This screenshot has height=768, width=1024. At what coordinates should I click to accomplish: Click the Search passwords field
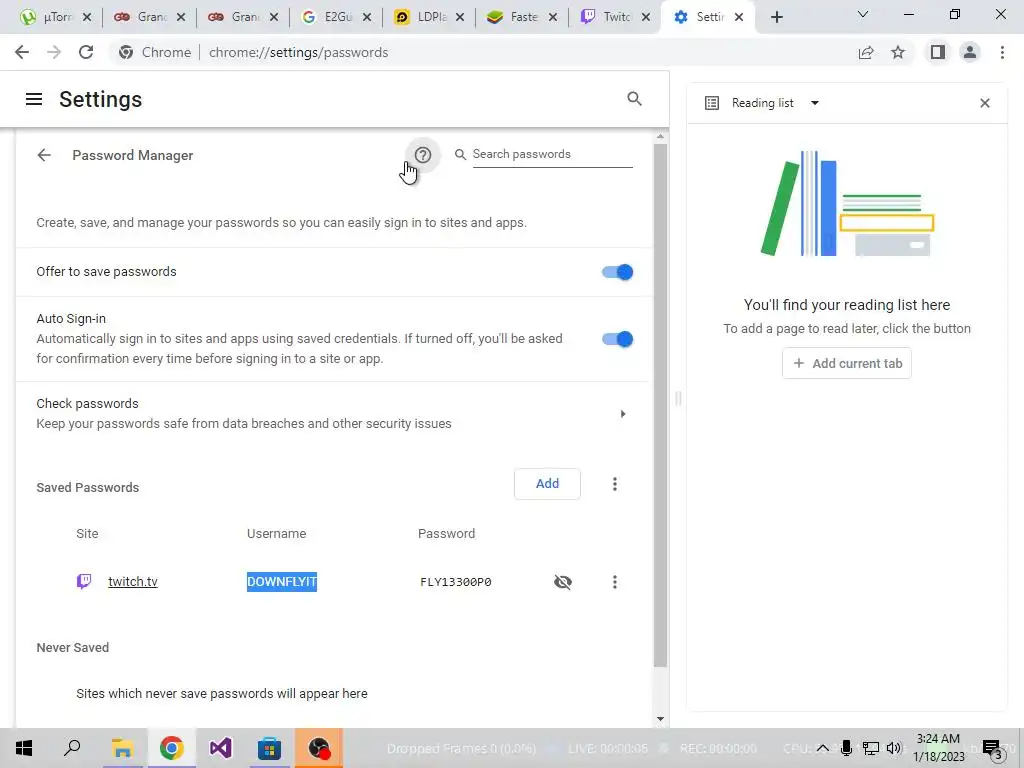[552, 154]
